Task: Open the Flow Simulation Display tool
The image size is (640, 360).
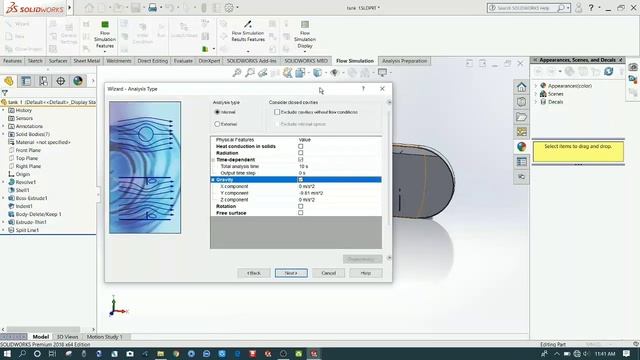Action: [304, 34]
